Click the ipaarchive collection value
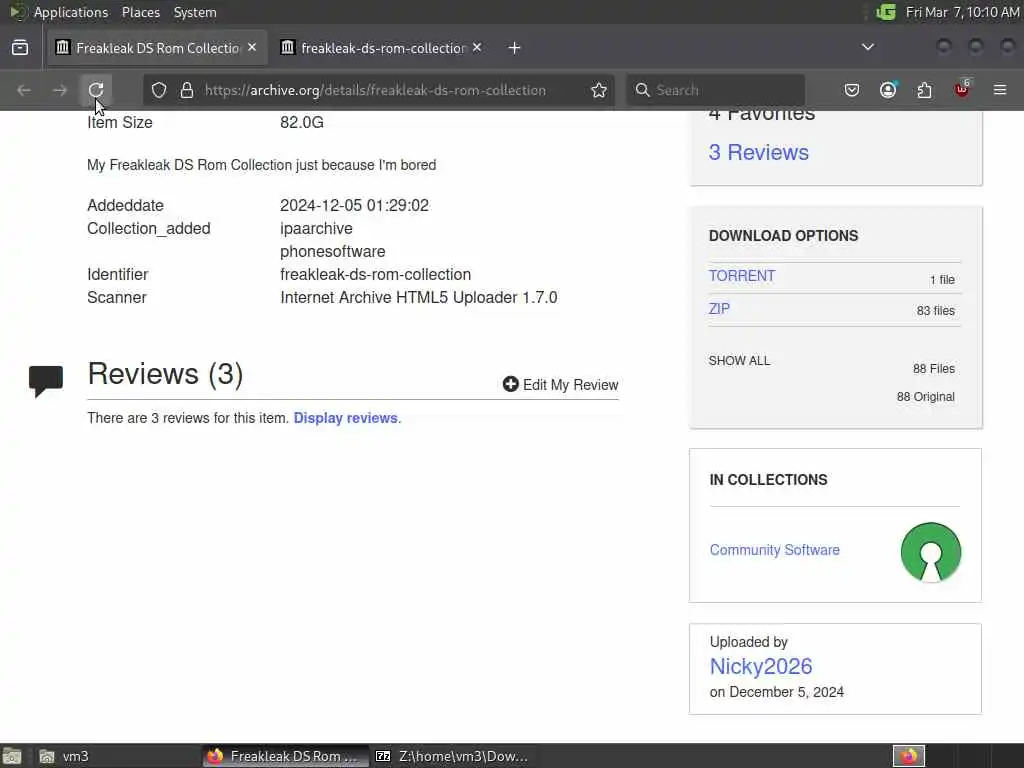The width and height of the screenshot is (1024, 768). [316, 229]
